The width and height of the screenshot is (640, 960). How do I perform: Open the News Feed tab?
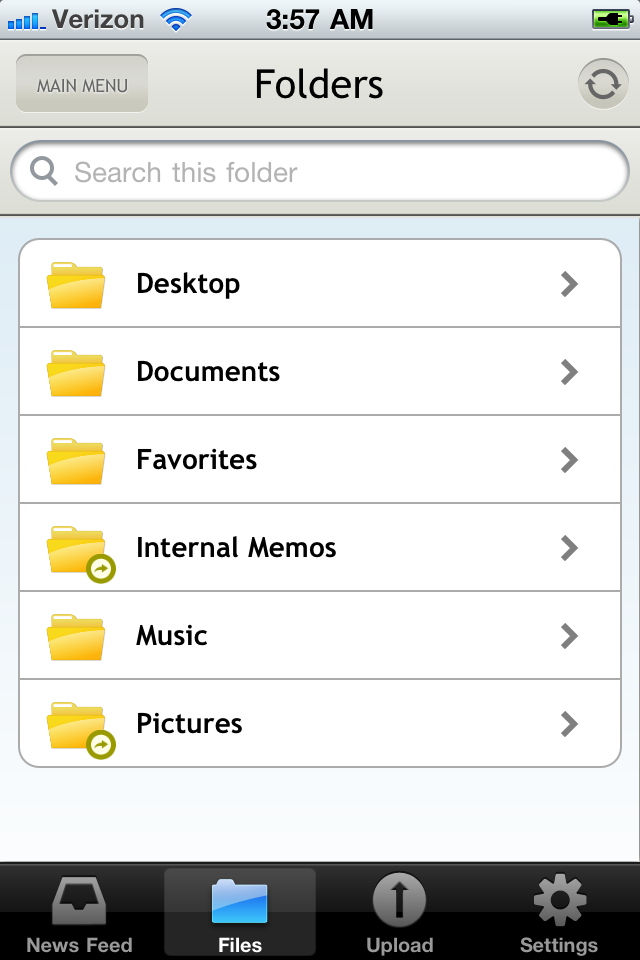point(79,914)
